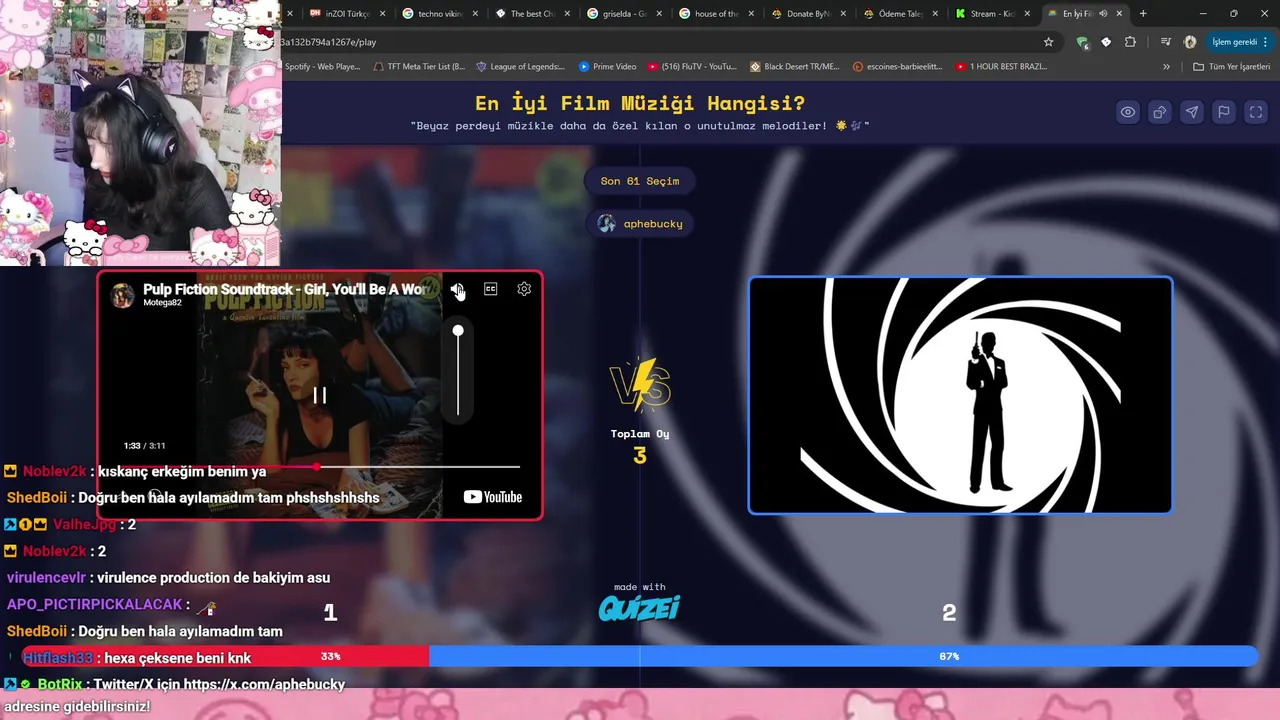This screenshot has width=1280, height=720.
Task: Mute the tab audio speaker icon
Action: 1103,14
